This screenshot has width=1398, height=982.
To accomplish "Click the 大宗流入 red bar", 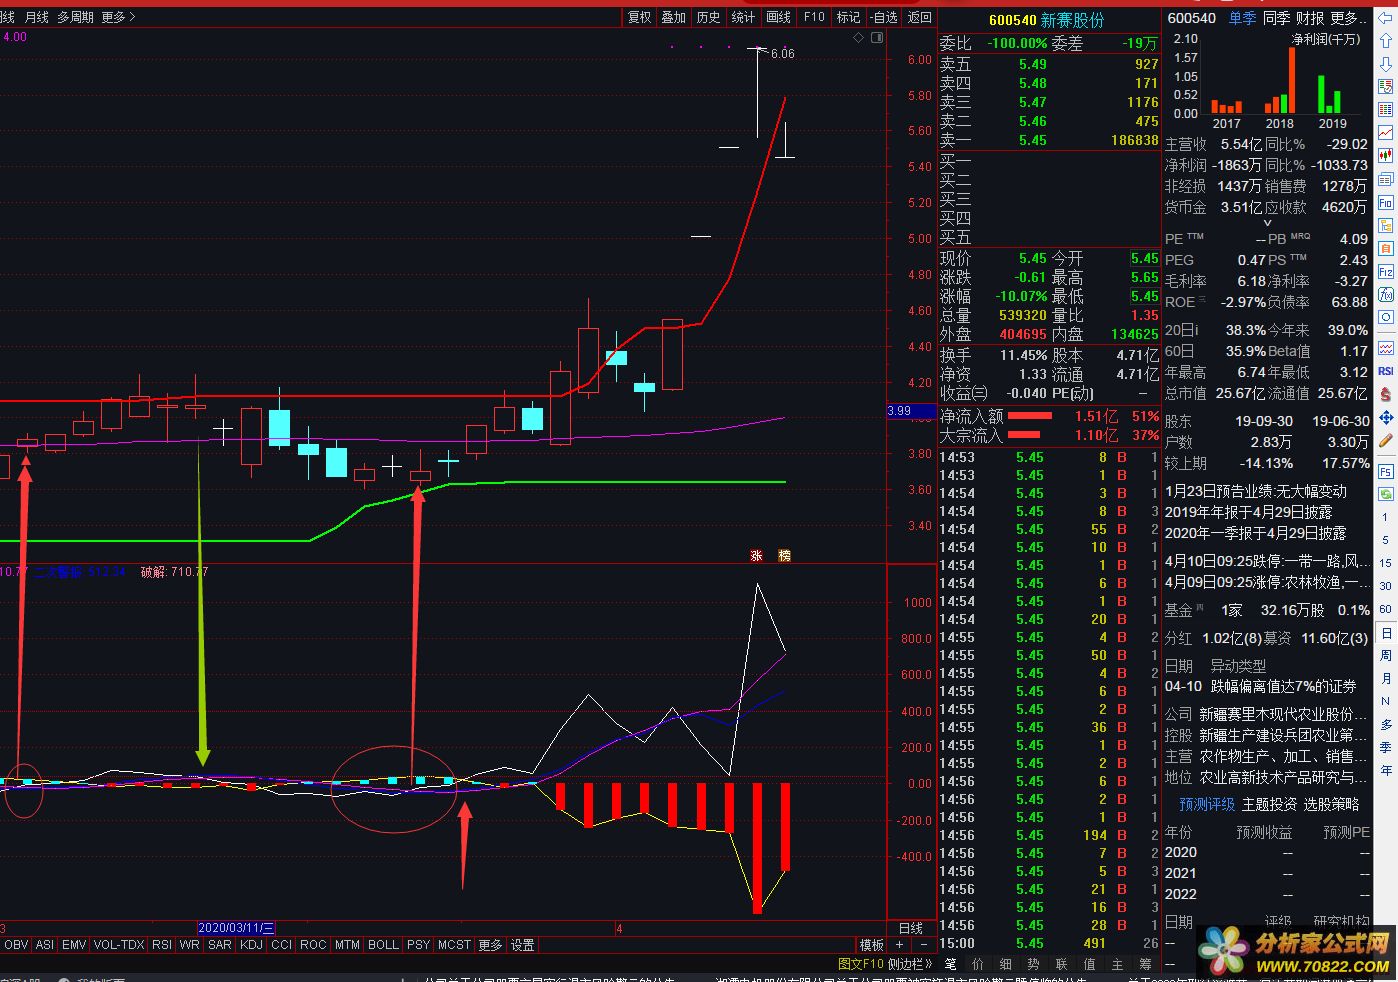I will (1023, 435).
